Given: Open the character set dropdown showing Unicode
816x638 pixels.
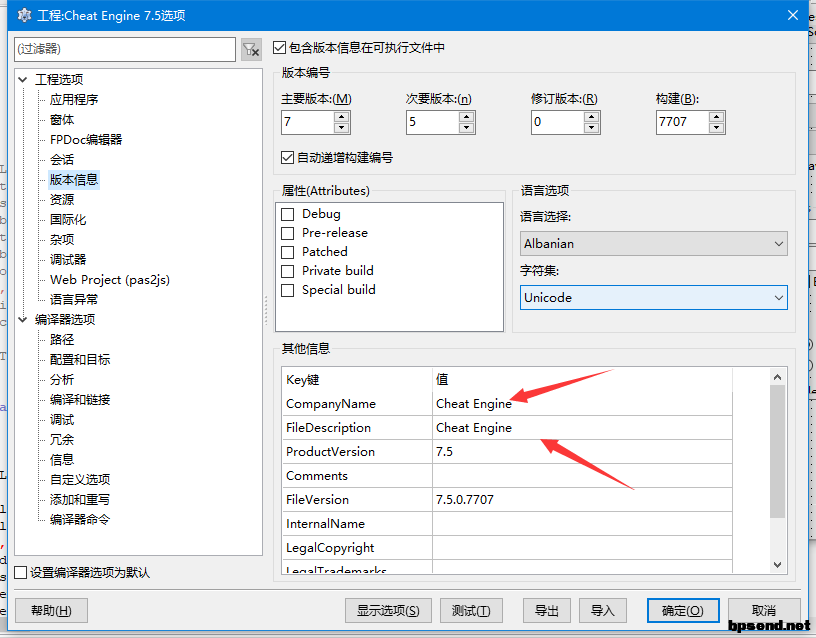Looking at the screenshot, I should pyautogui.click(x=654, y=298).
